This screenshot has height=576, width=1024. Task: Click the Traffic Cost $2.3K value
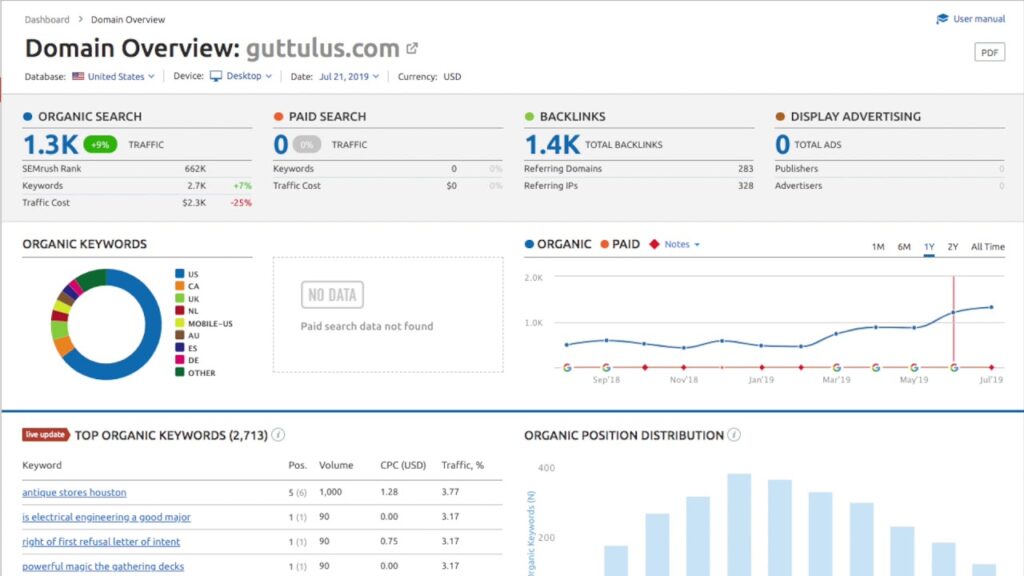pos(194,202)
